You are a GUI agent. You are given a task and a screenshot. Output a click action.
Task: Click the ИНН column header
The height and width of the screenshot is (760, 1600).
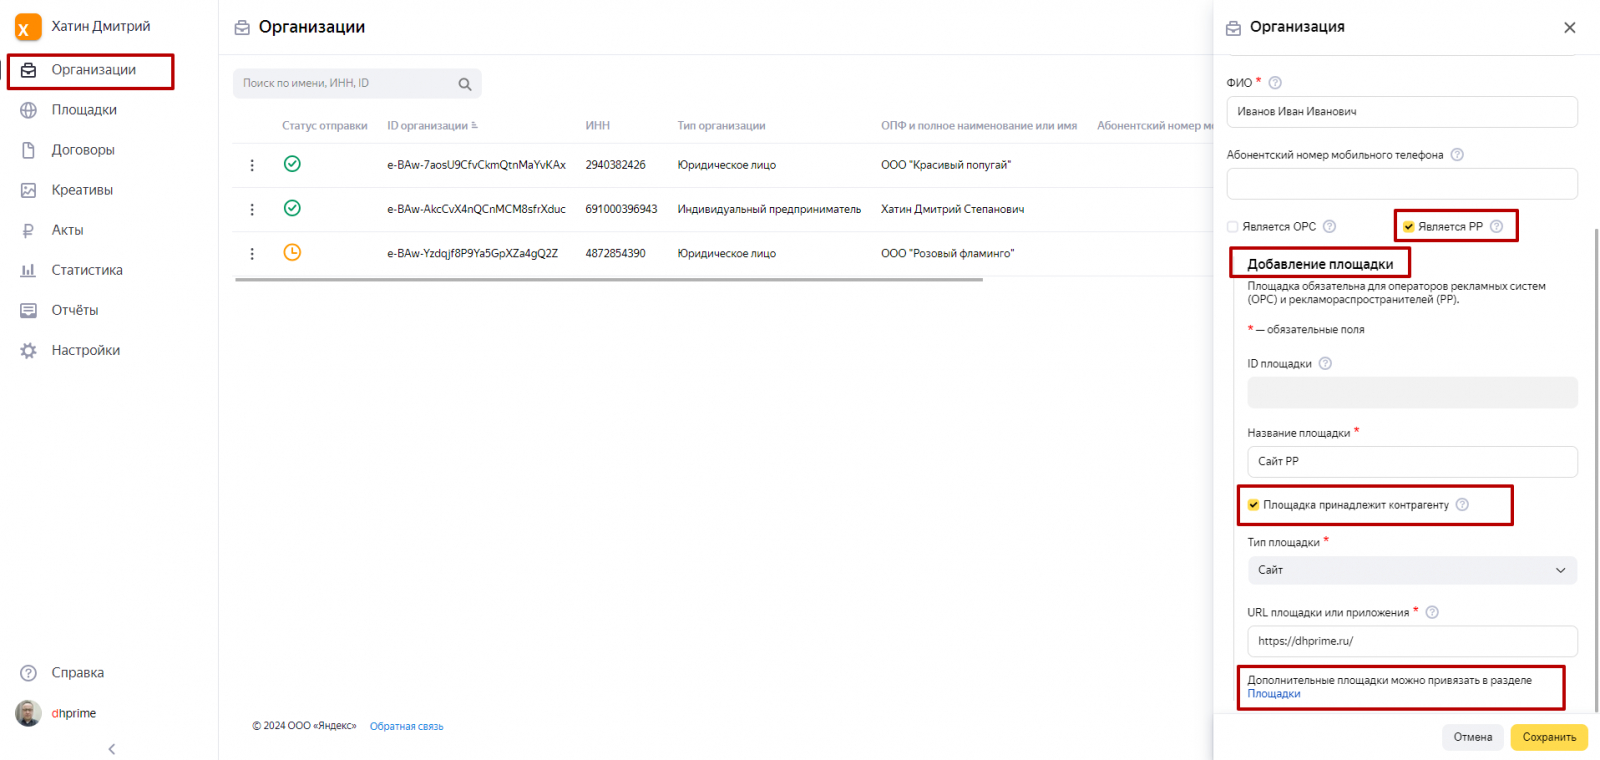point(598,126)
